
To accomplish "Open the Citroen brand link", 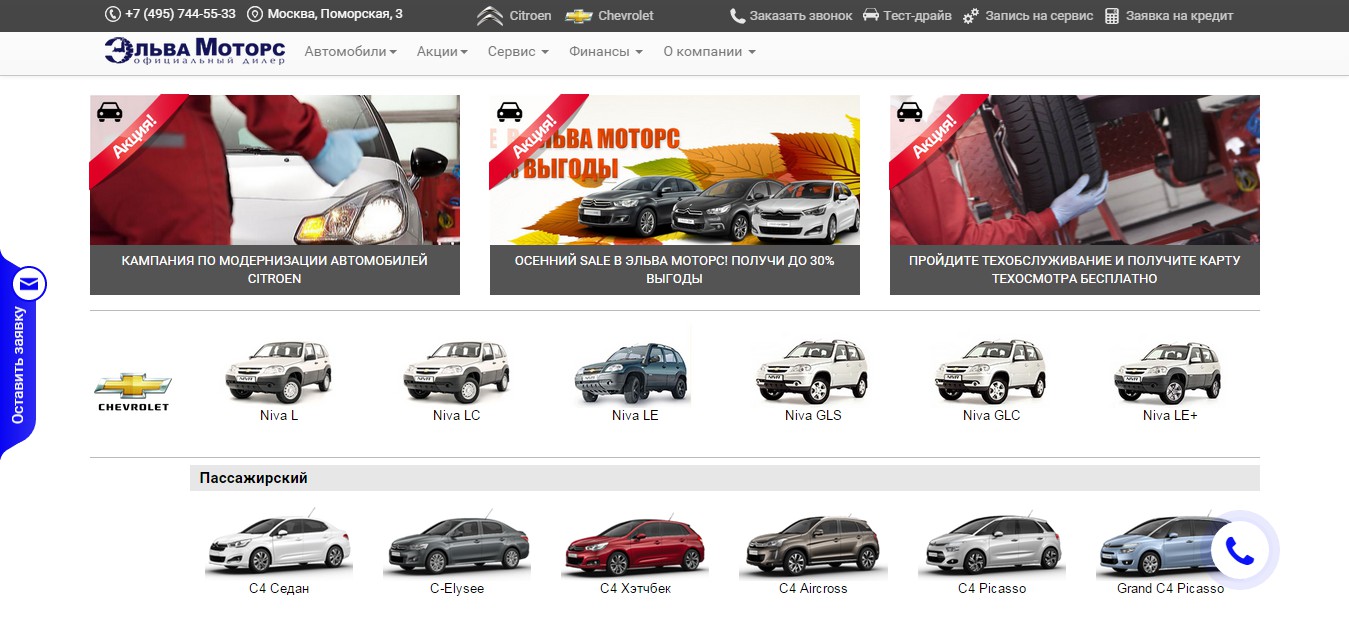I will click(x=514, y=16).
